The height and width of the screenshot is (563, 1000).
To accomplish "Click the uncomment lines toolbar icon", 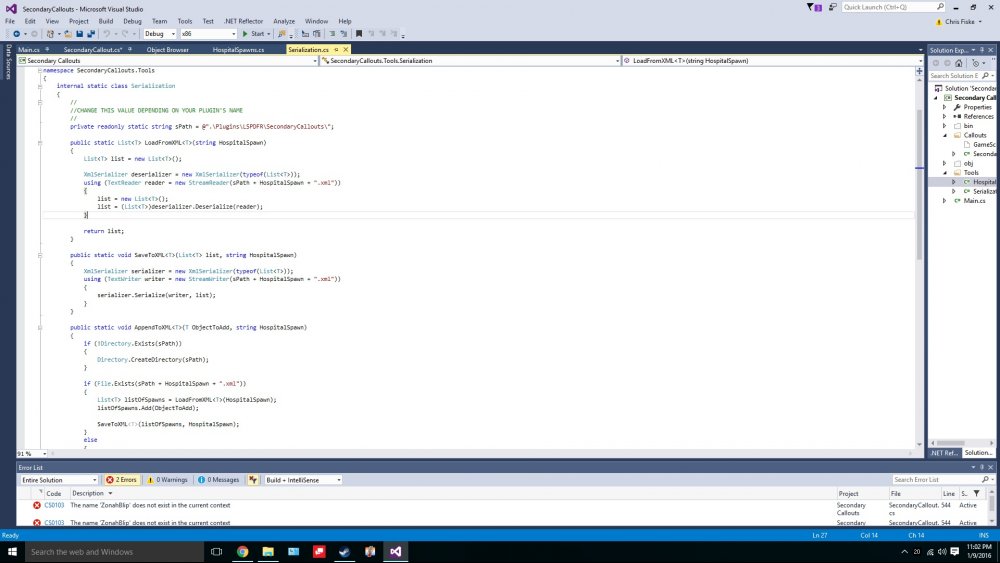I will coord(344,34).
